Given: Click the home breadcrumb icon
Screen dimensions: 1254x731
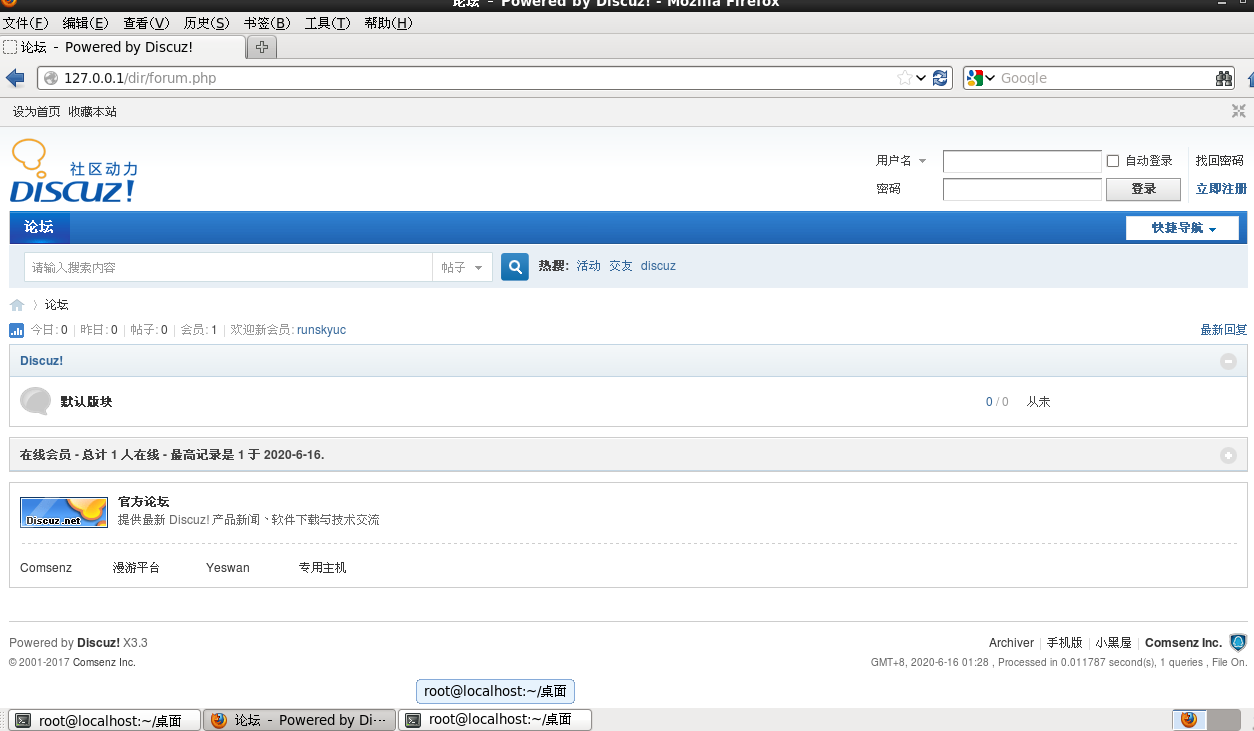Looking at the screenshot, I should tap(17, 305).
